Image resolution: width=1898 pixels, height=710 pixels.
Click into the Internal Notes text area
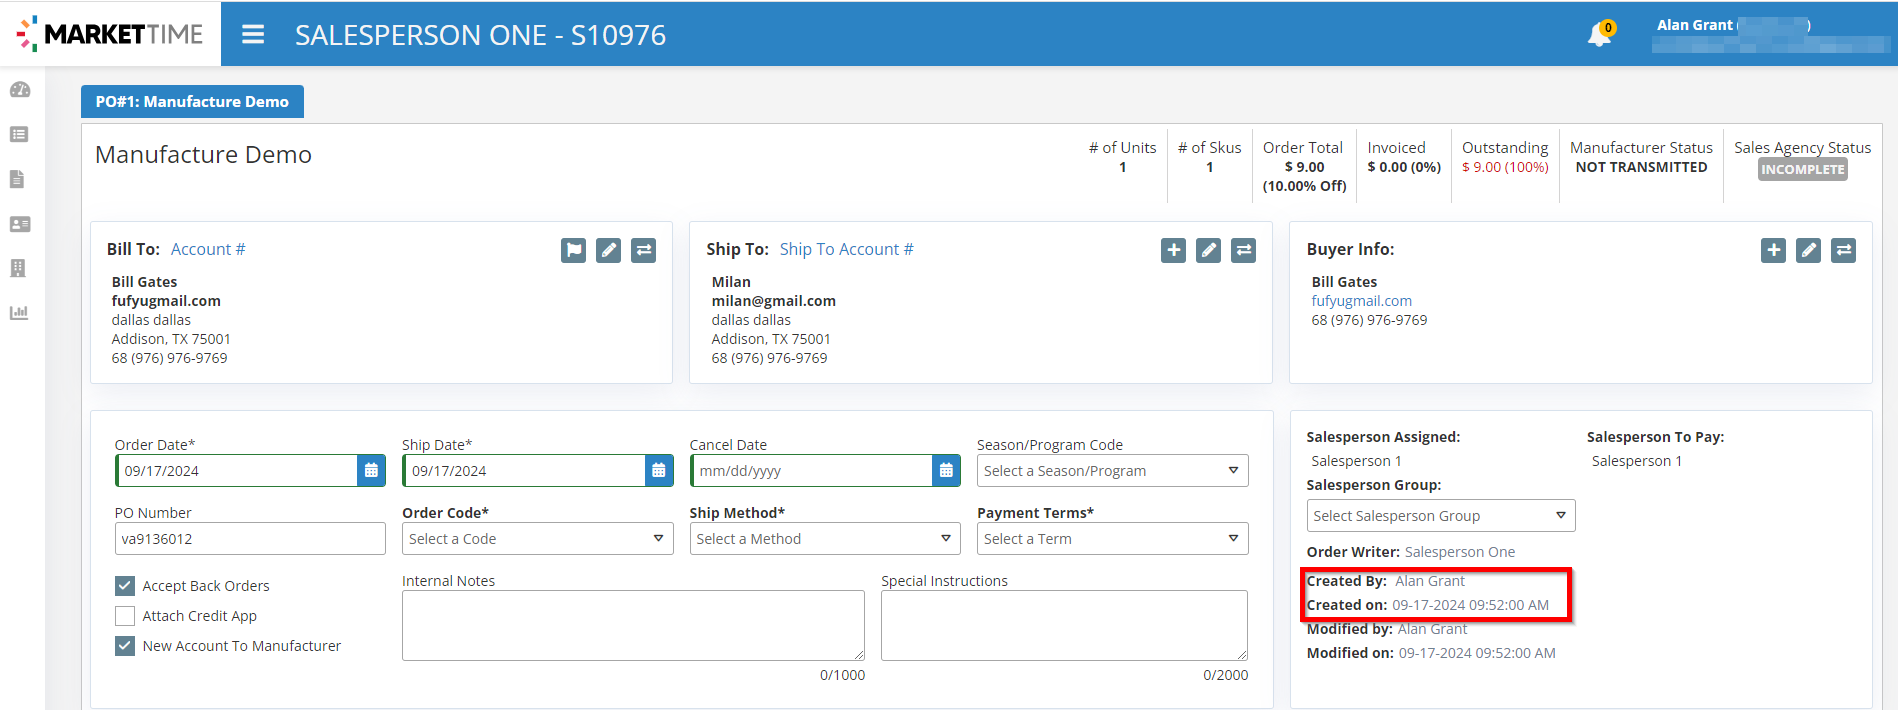(632, 625)
